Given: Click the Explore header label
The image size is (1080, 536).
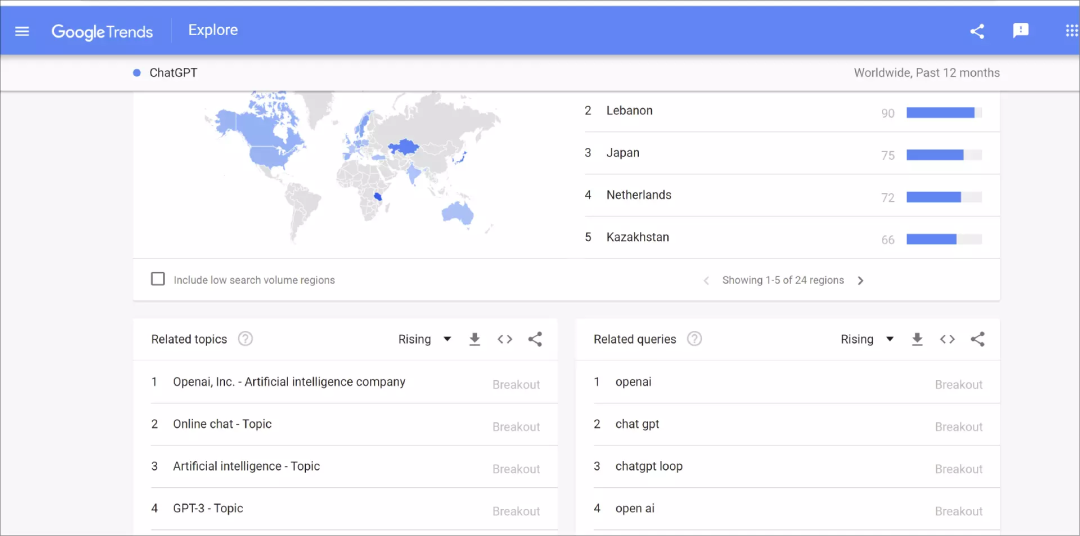Looking at the screenshot, I should [x=213, y=30].
